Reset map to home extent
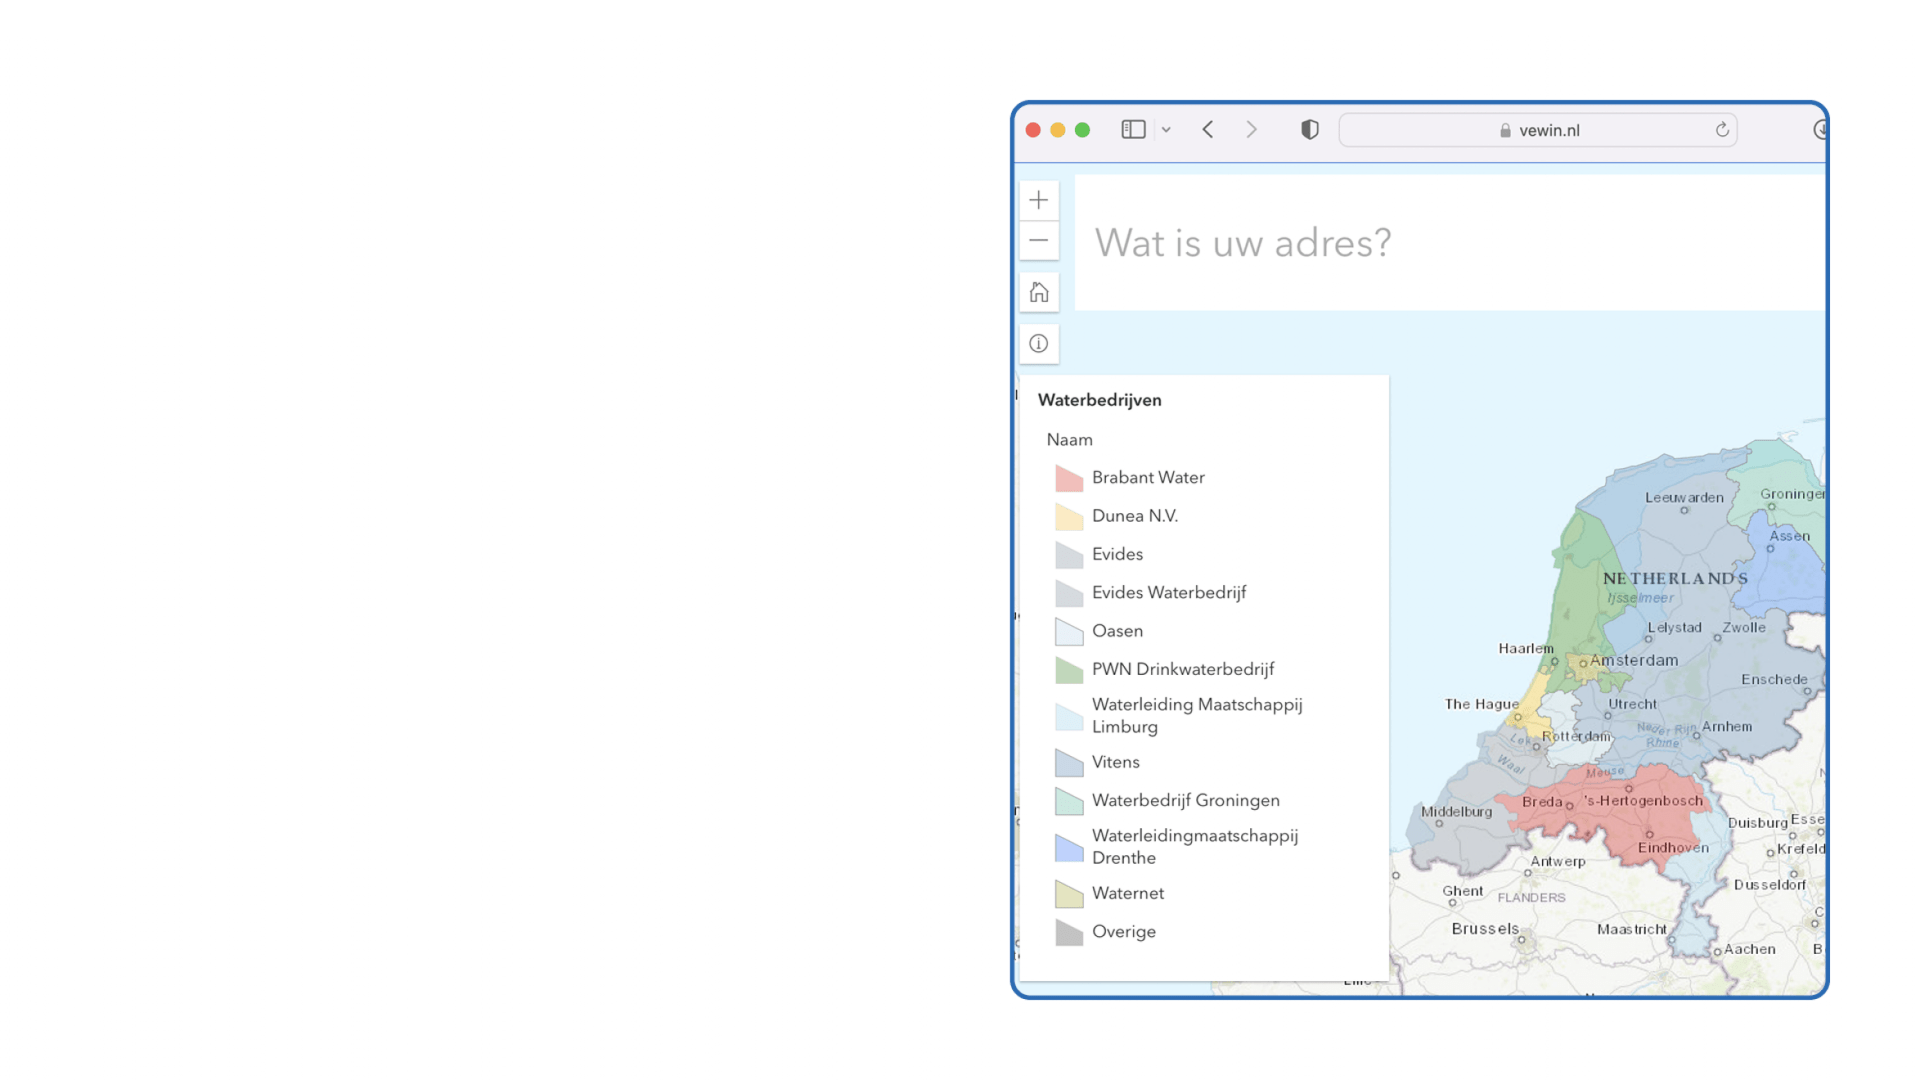This screenshot has height=1080, width=1920. click(1039, 293)
